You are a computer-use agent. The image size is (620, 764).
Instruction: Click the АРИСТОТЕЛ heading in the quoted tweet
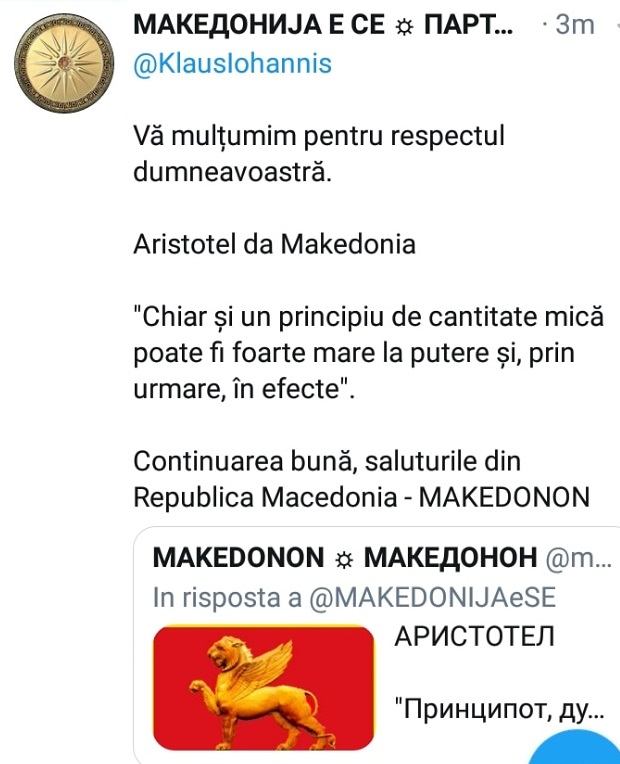click(474, 636)
